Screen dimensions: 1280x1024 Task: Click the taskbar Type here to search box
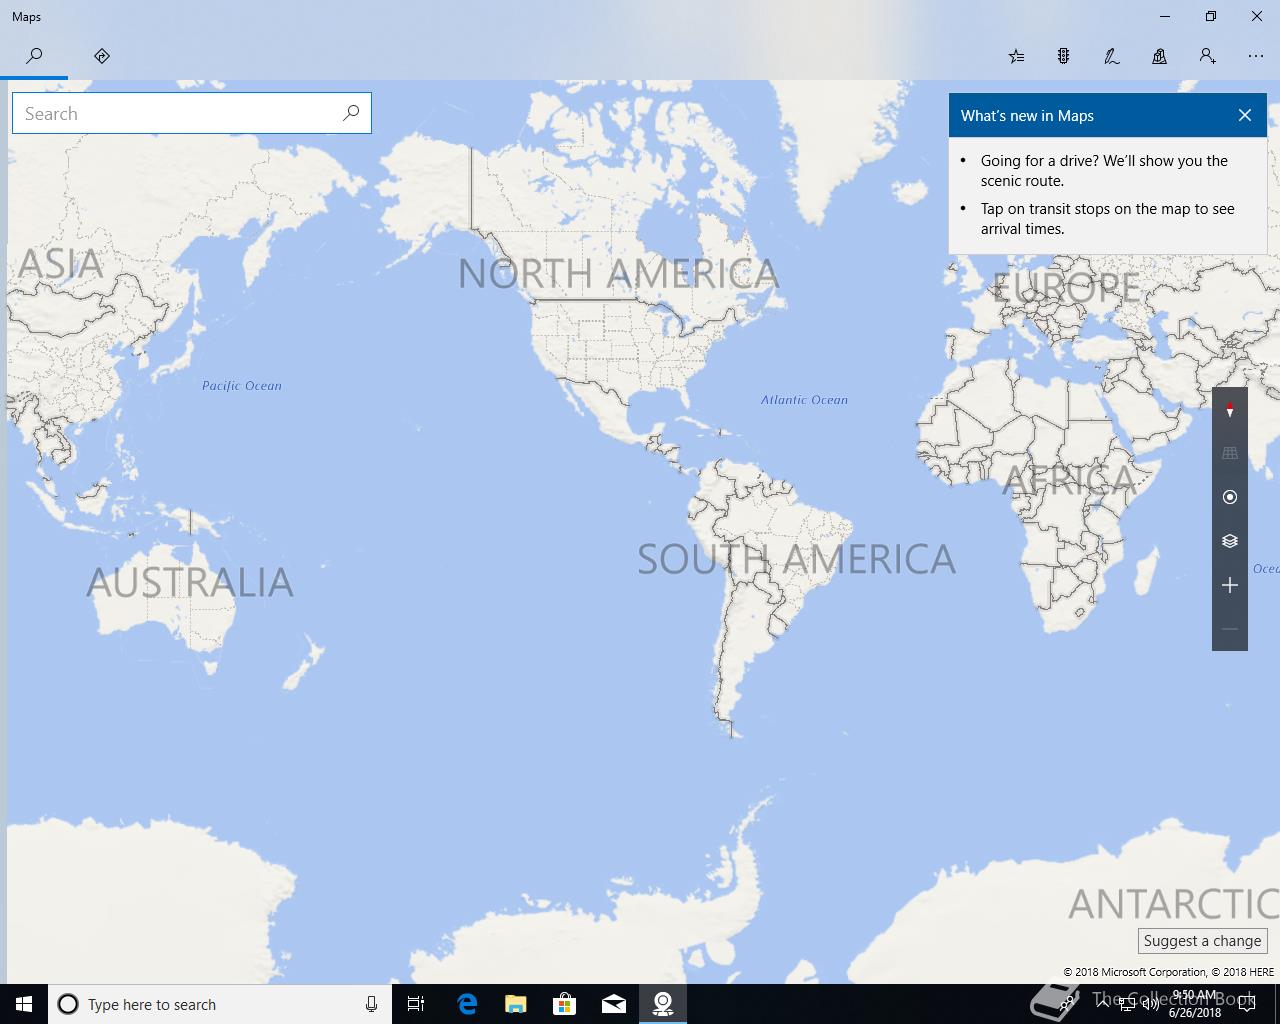click(x=220, y=1004)
